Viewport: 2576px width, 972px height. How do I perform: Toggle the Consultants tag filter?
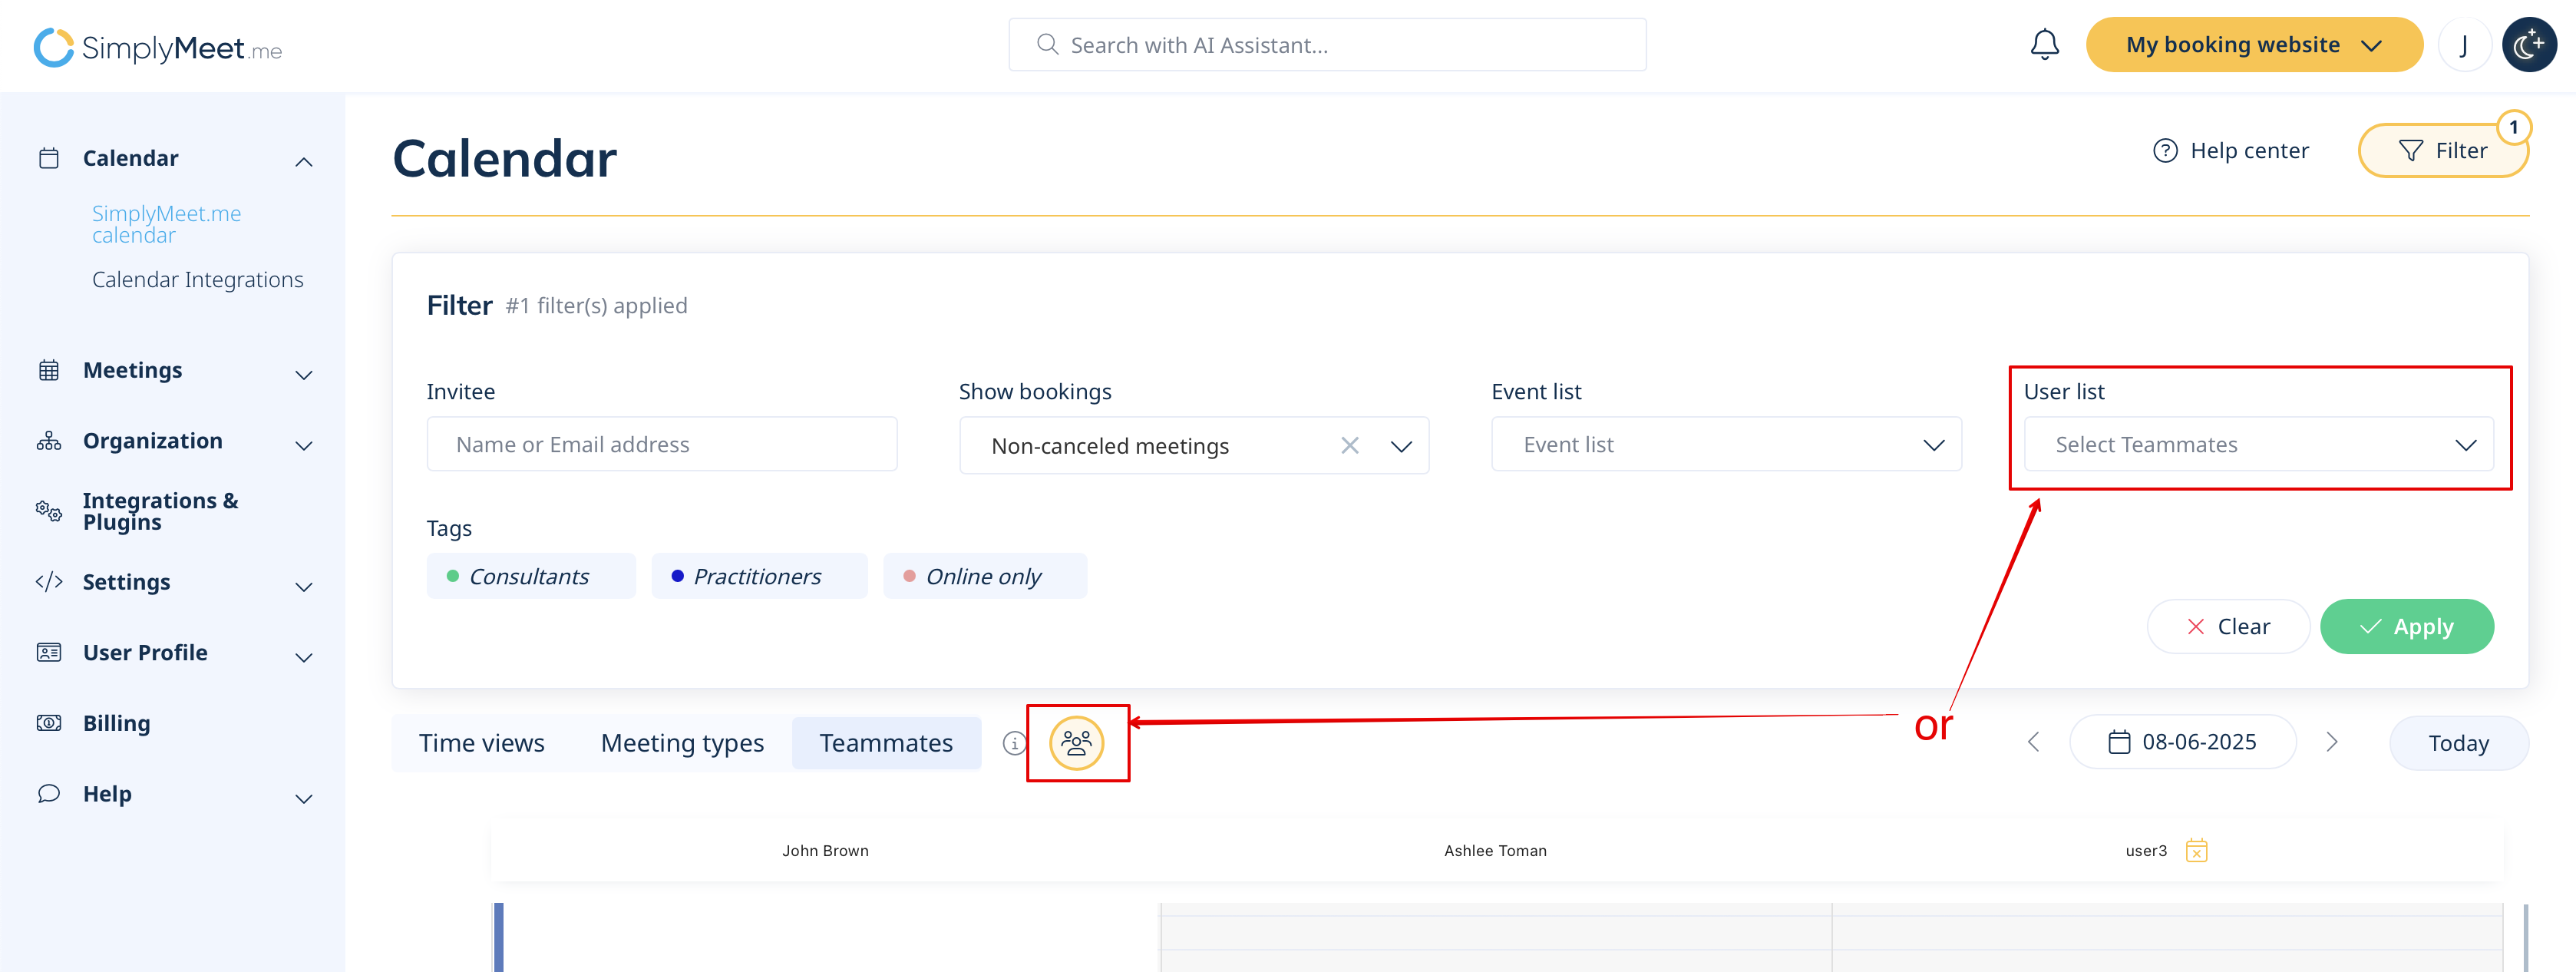point(530,577)
